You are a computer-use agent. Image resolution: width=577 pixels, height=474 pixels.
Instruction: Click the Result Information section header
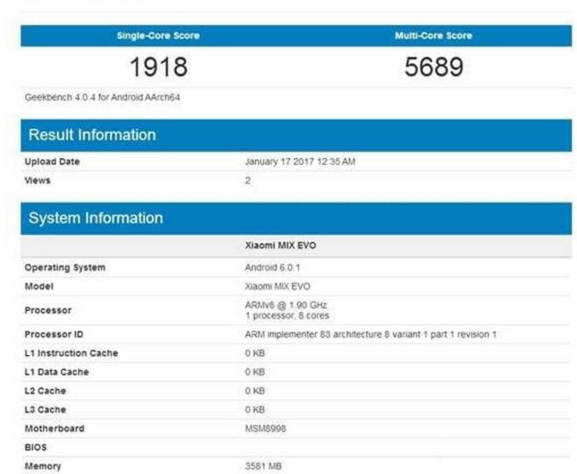[92, 135]
